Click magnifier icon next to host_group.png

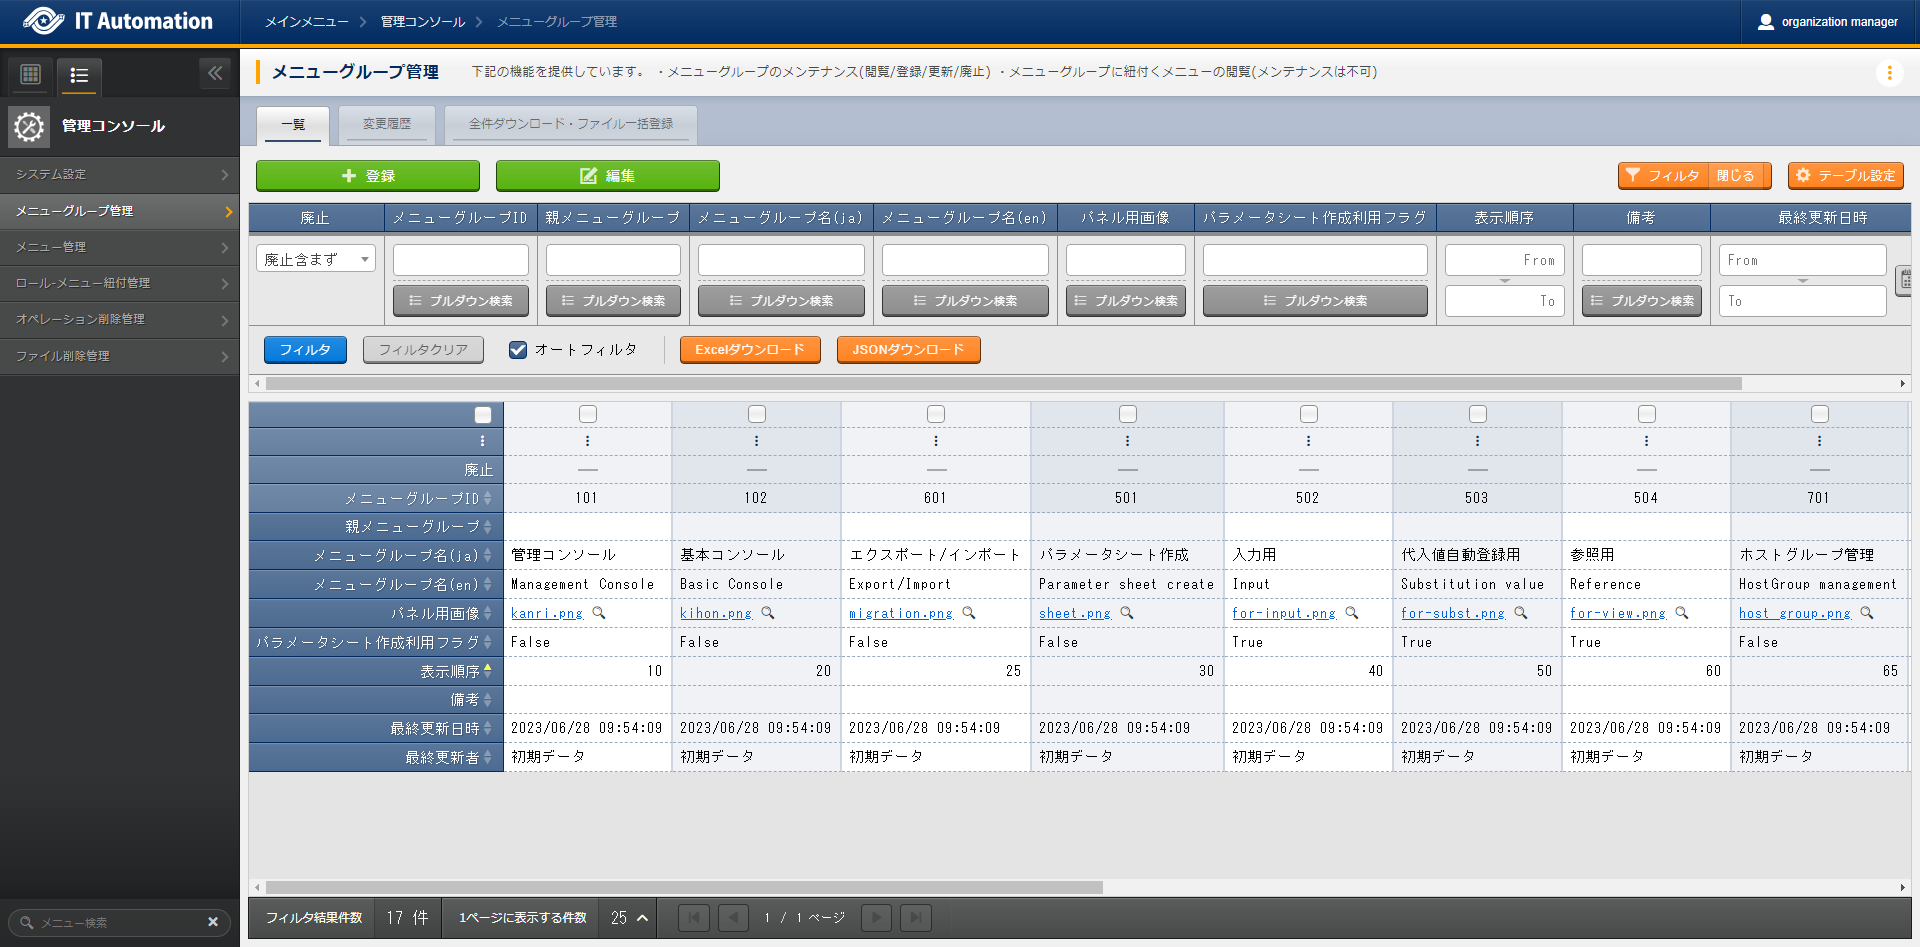coord(1867,613)
